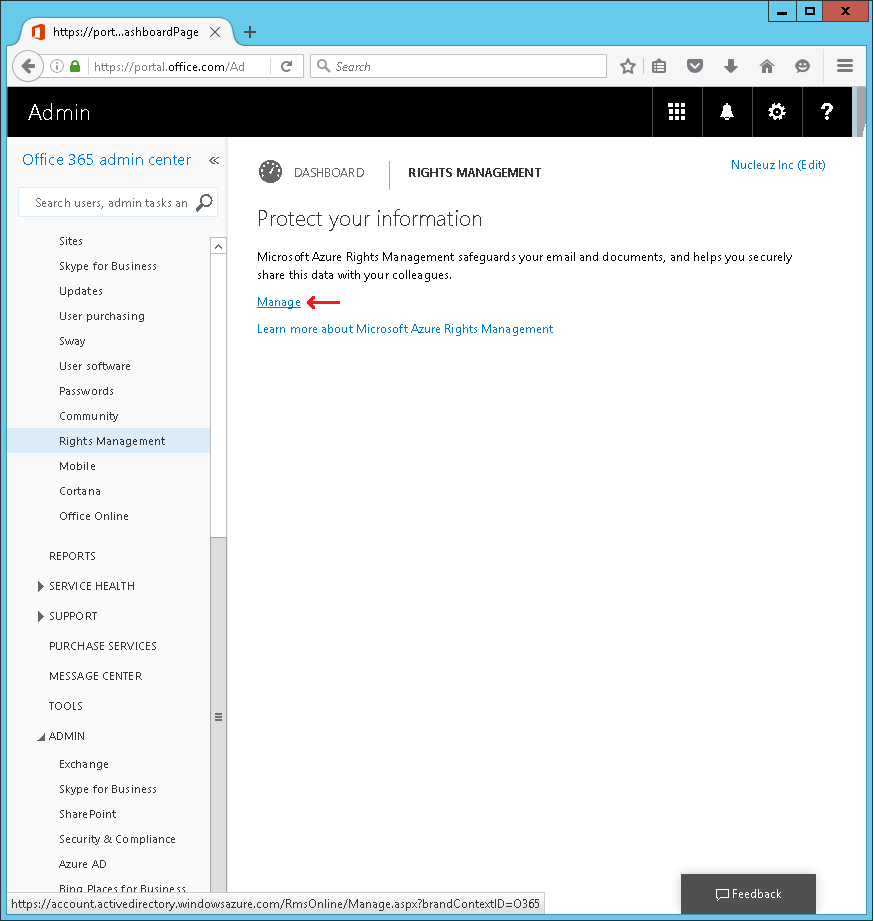Open User purchasing

pos(102,316)
